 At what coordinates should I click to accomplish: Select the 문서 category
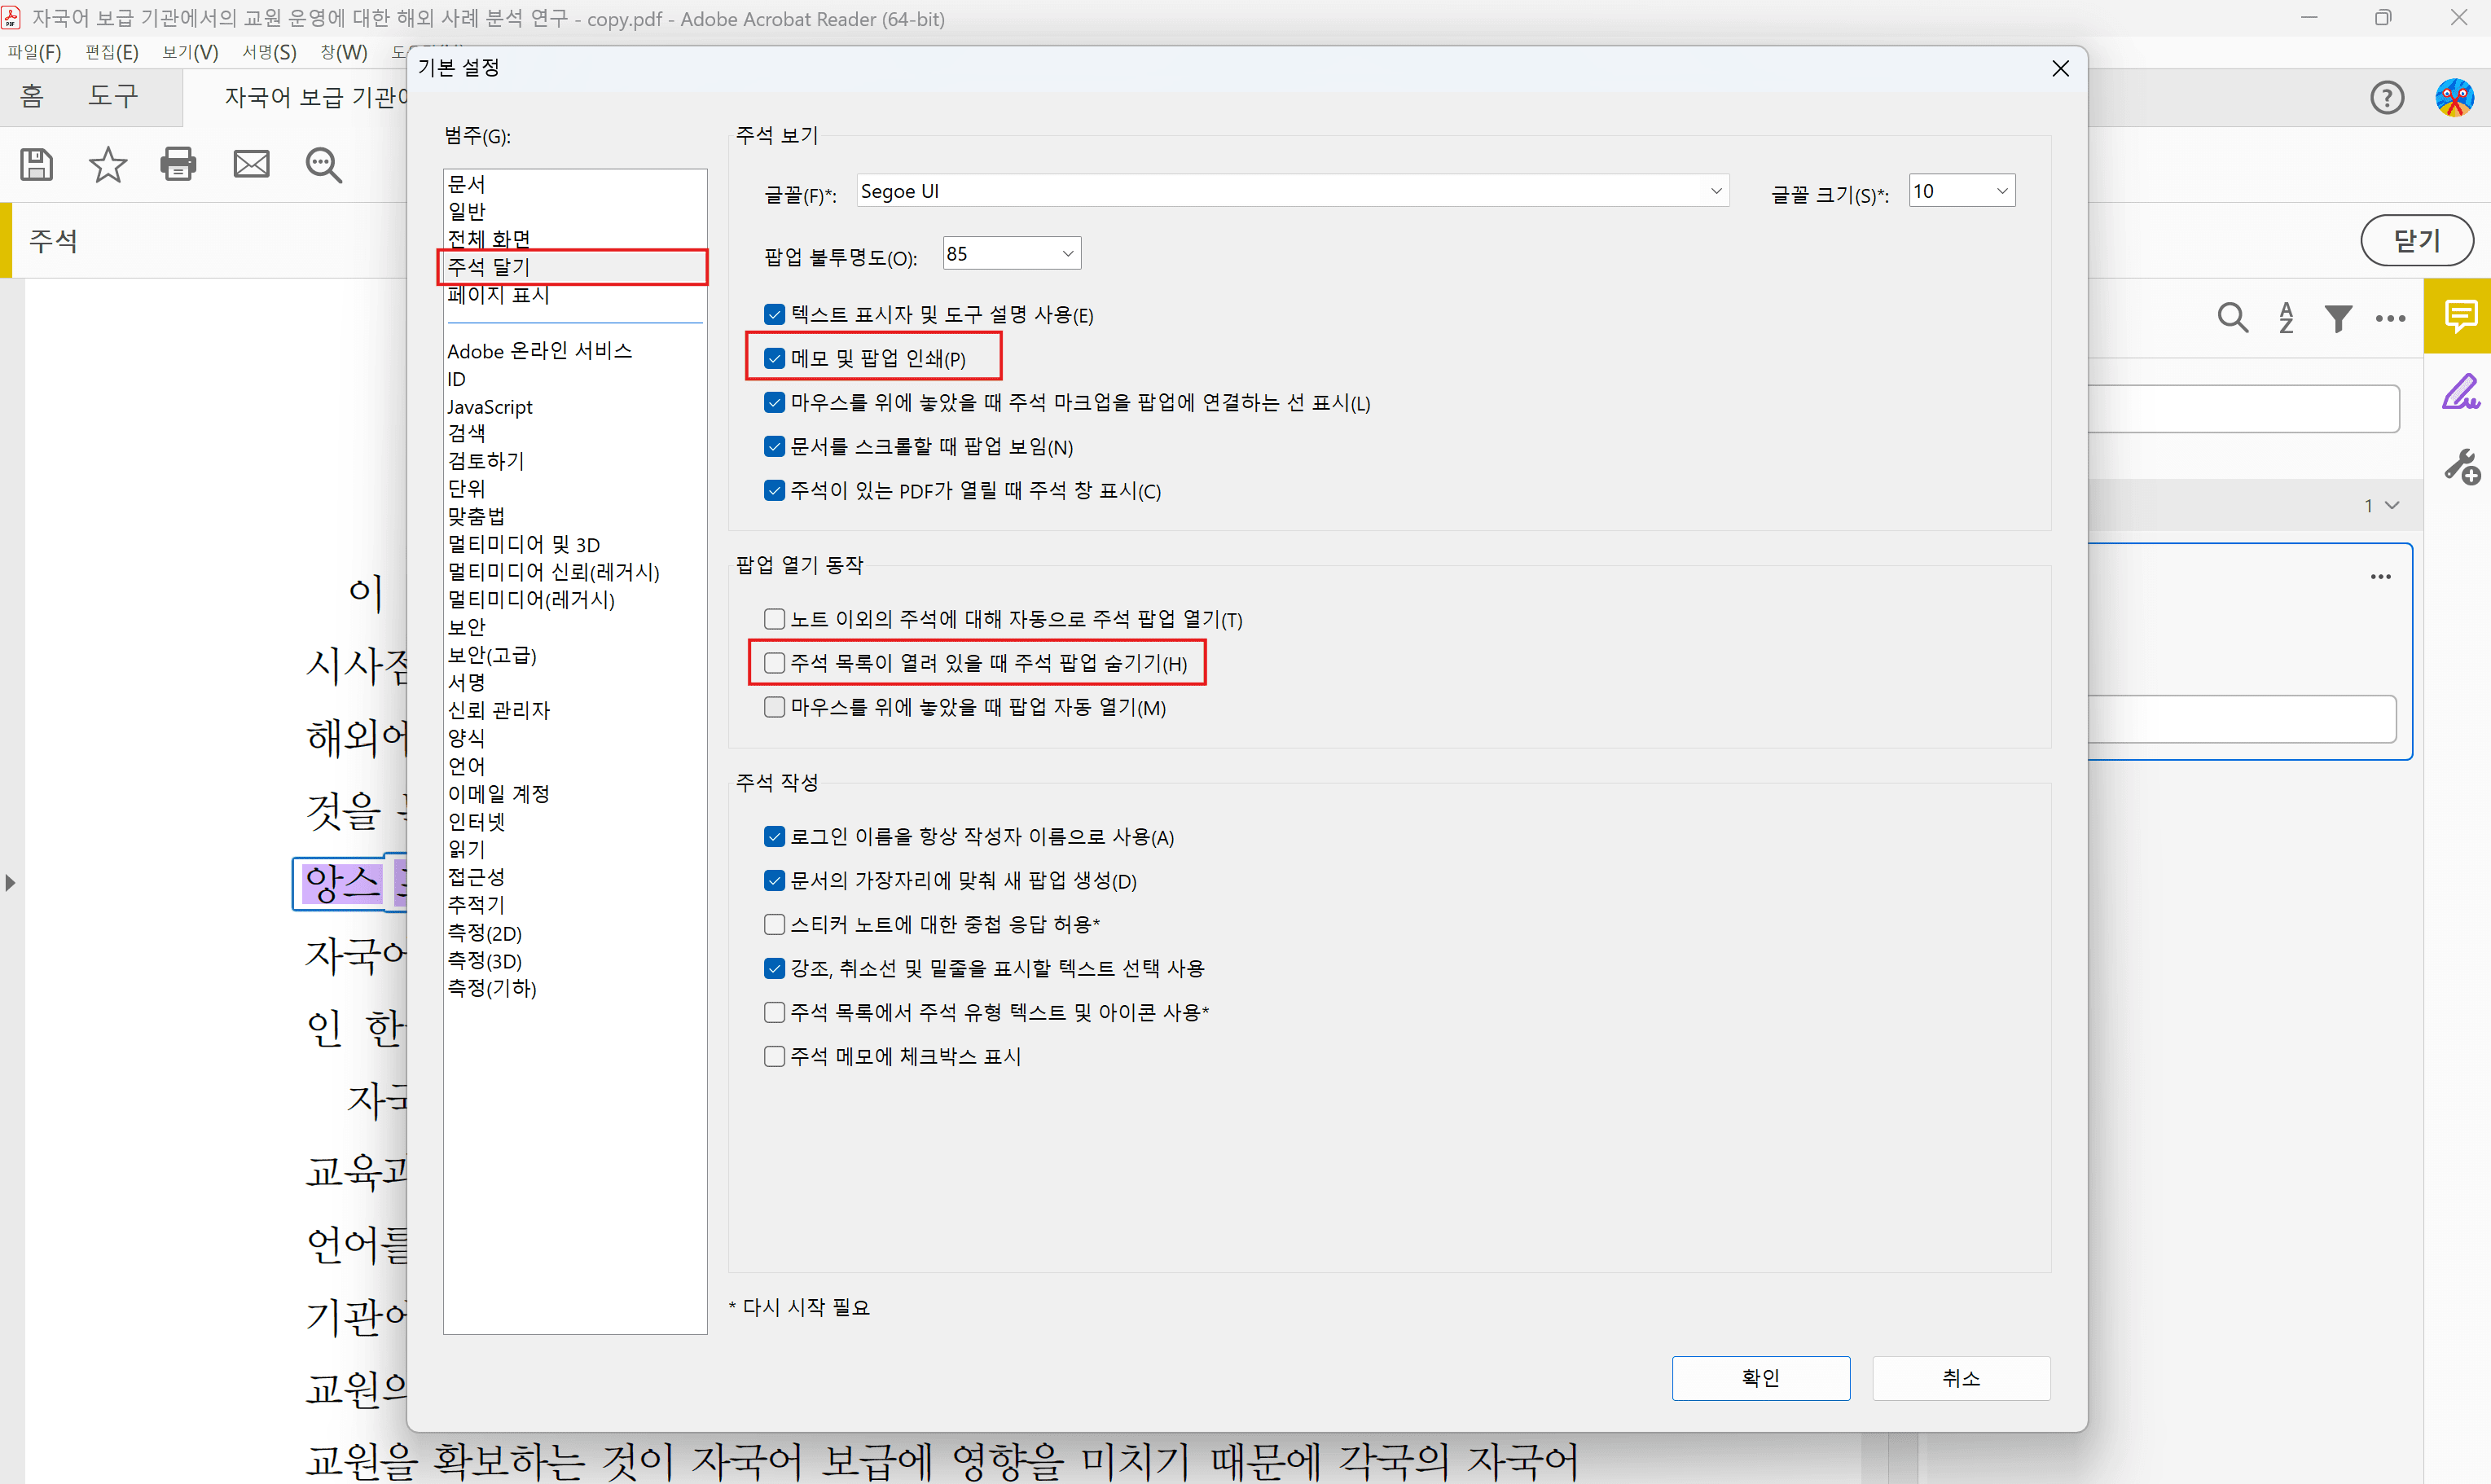pos(466,184)
